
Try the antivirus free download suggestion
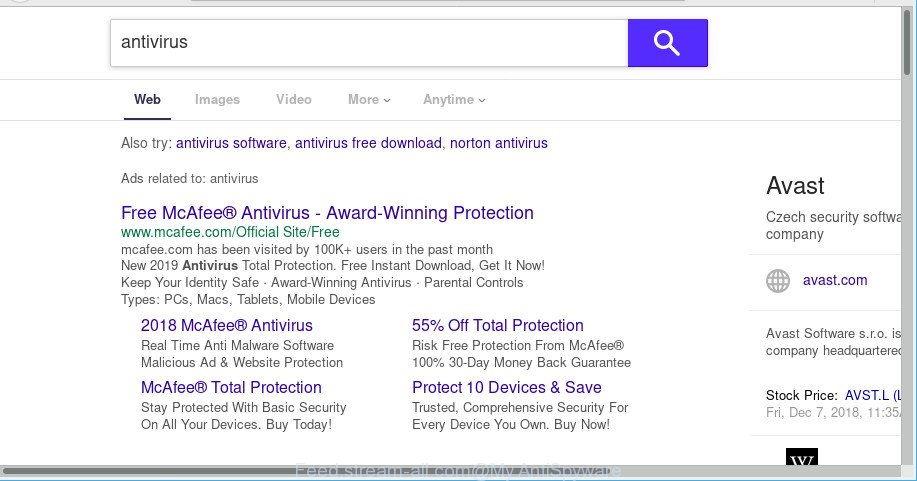click(368, 143)
